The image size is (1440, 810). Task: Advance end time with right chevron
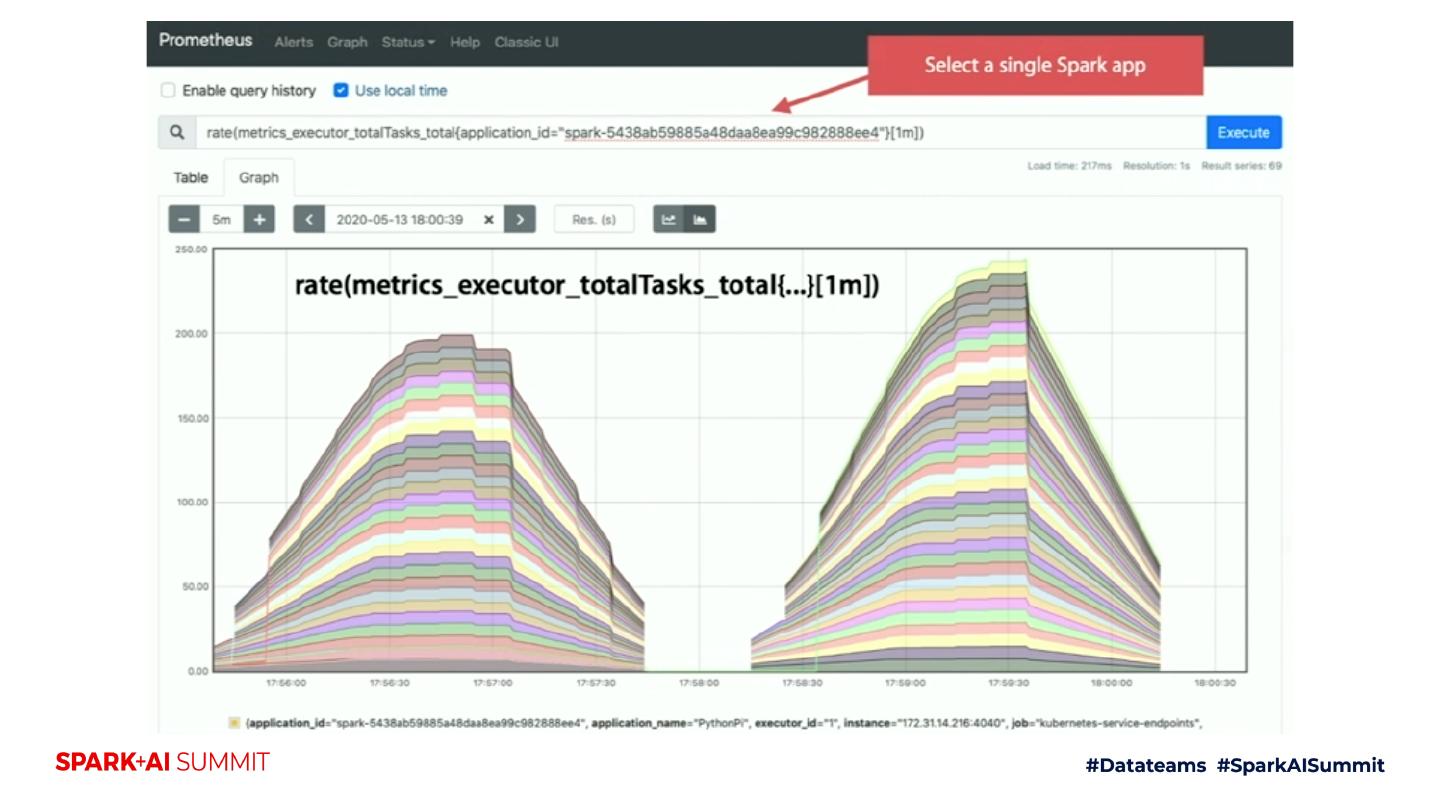(x=520, y=219)
